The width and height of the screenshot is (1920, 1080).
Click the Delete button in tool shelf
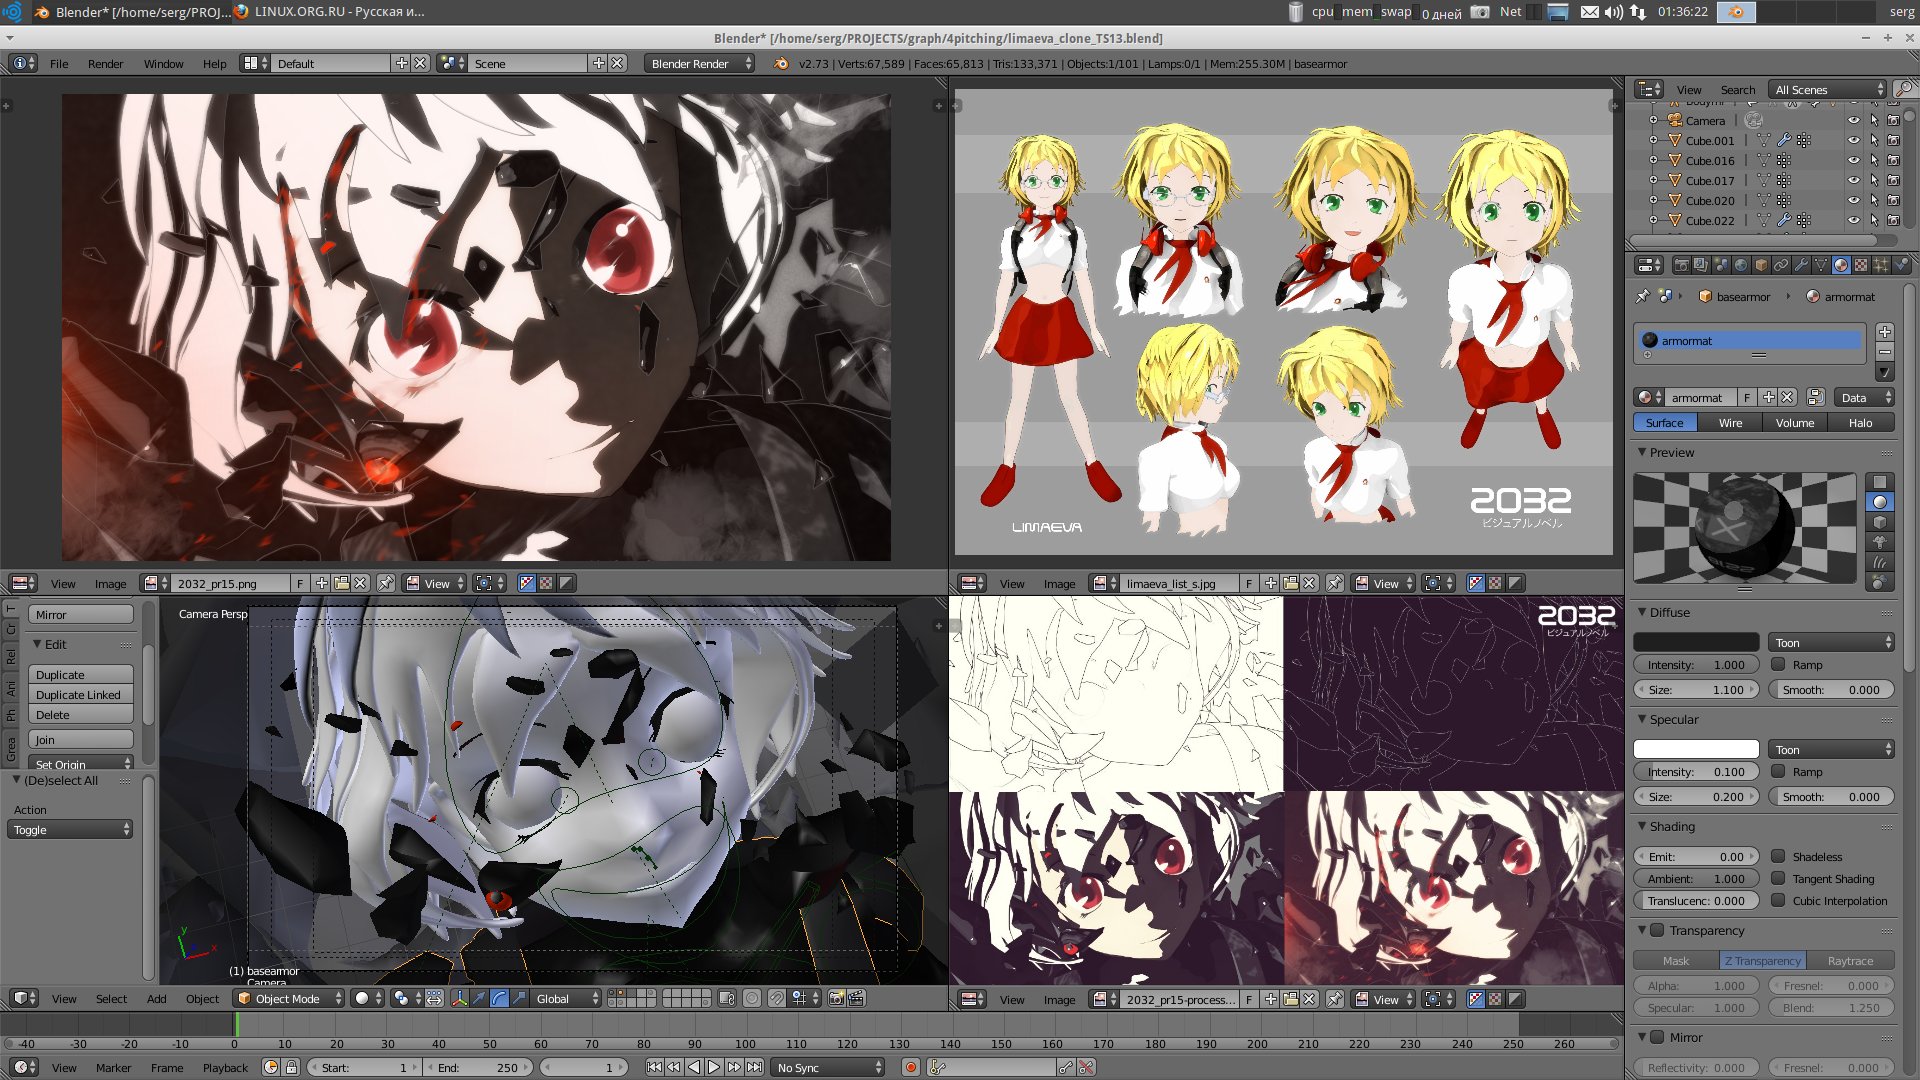(81, 715)
